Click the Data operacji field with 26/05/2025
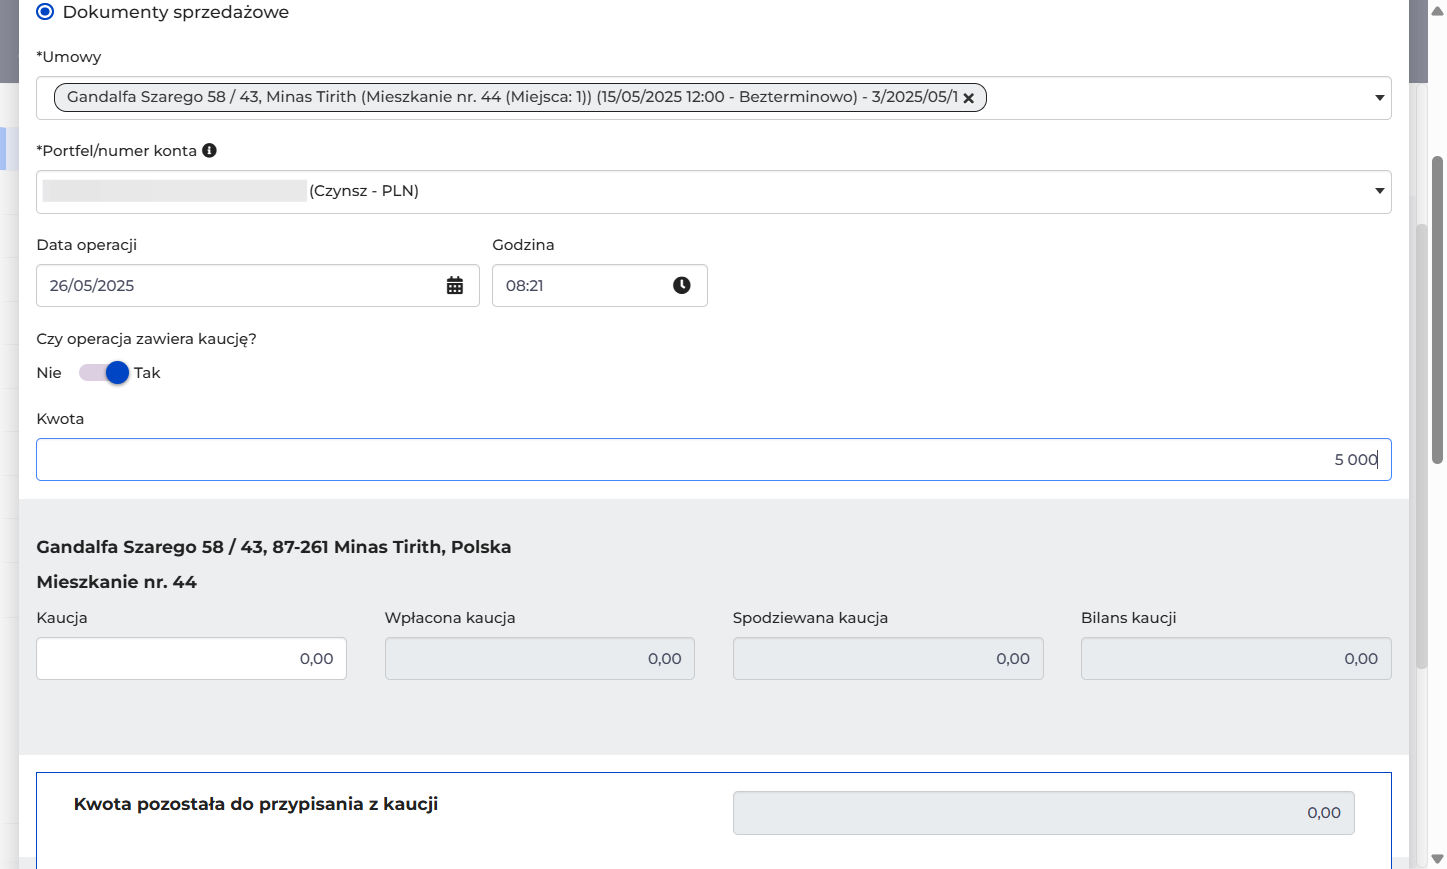Screen dimensions: 1447x869 (x=258, y=285)
